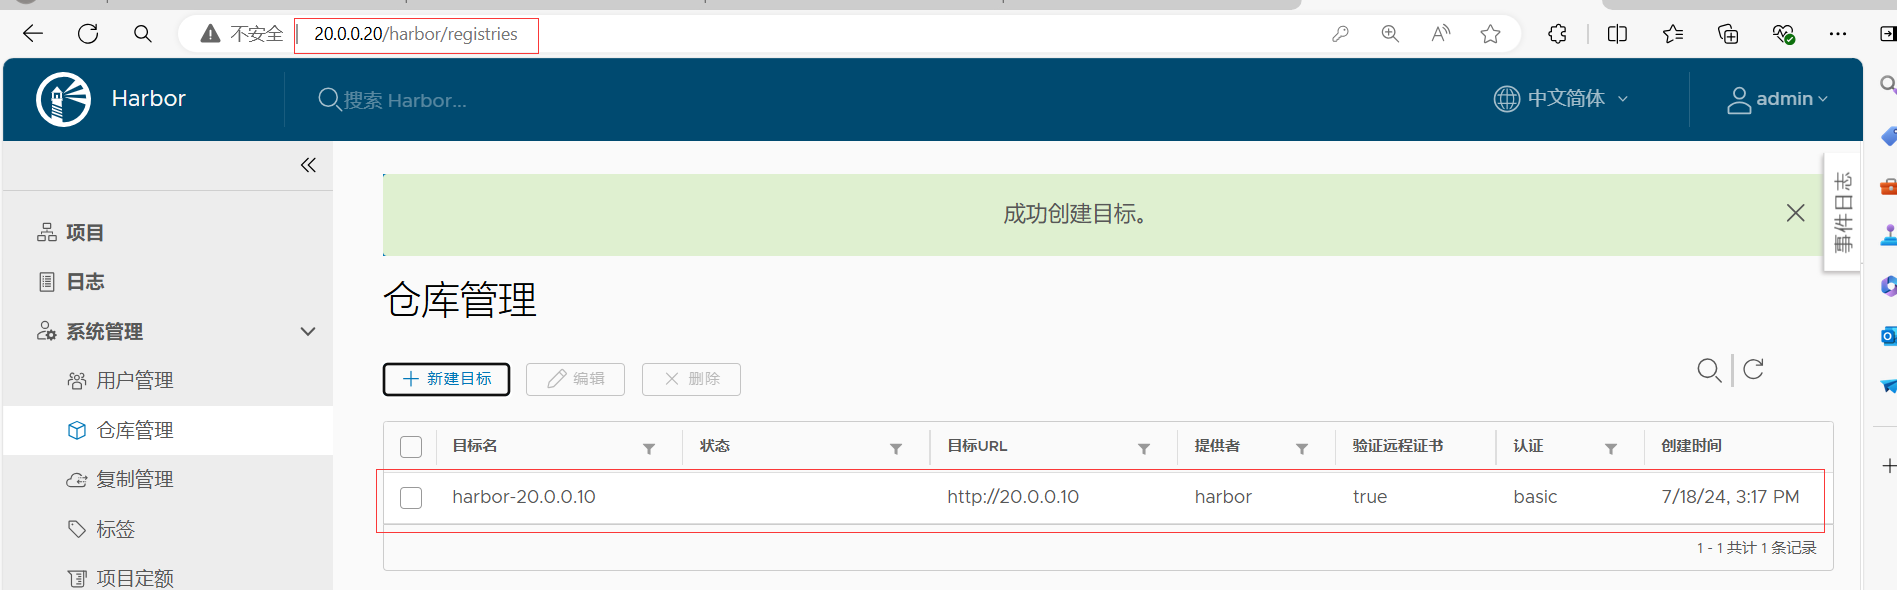Screen dimensions: 1897x590
Task: Click the address bar URL 20.0.0.20/harbor/registries
Action: [416, 34]
